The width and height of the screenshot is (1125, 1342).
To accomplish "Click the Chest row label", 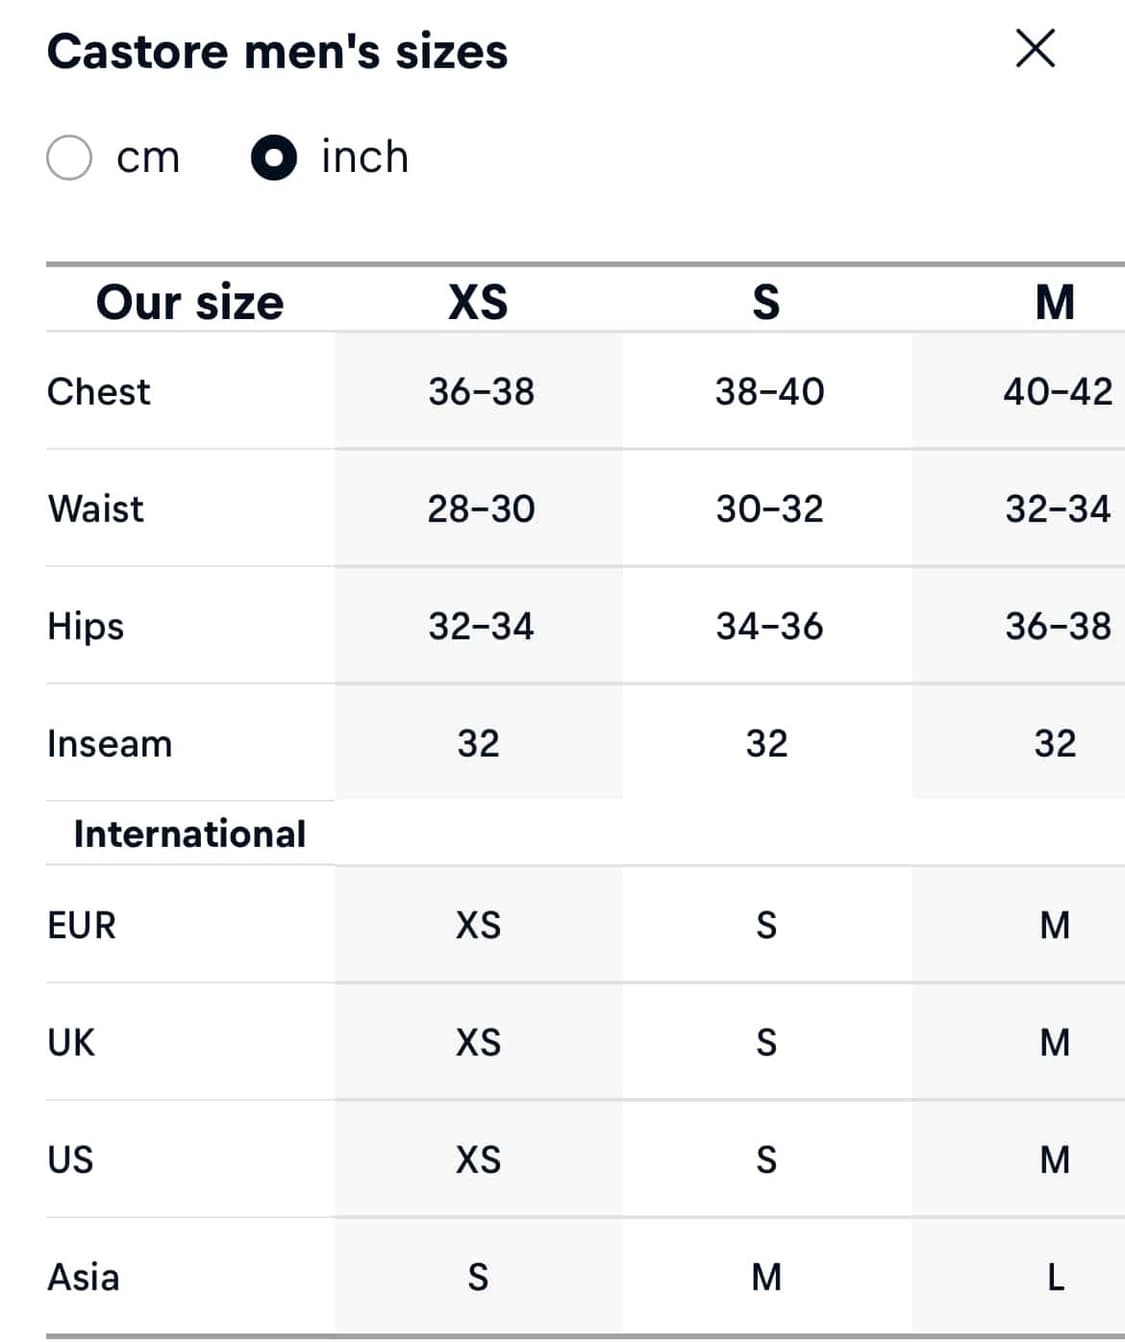I will tap(99, 391).
